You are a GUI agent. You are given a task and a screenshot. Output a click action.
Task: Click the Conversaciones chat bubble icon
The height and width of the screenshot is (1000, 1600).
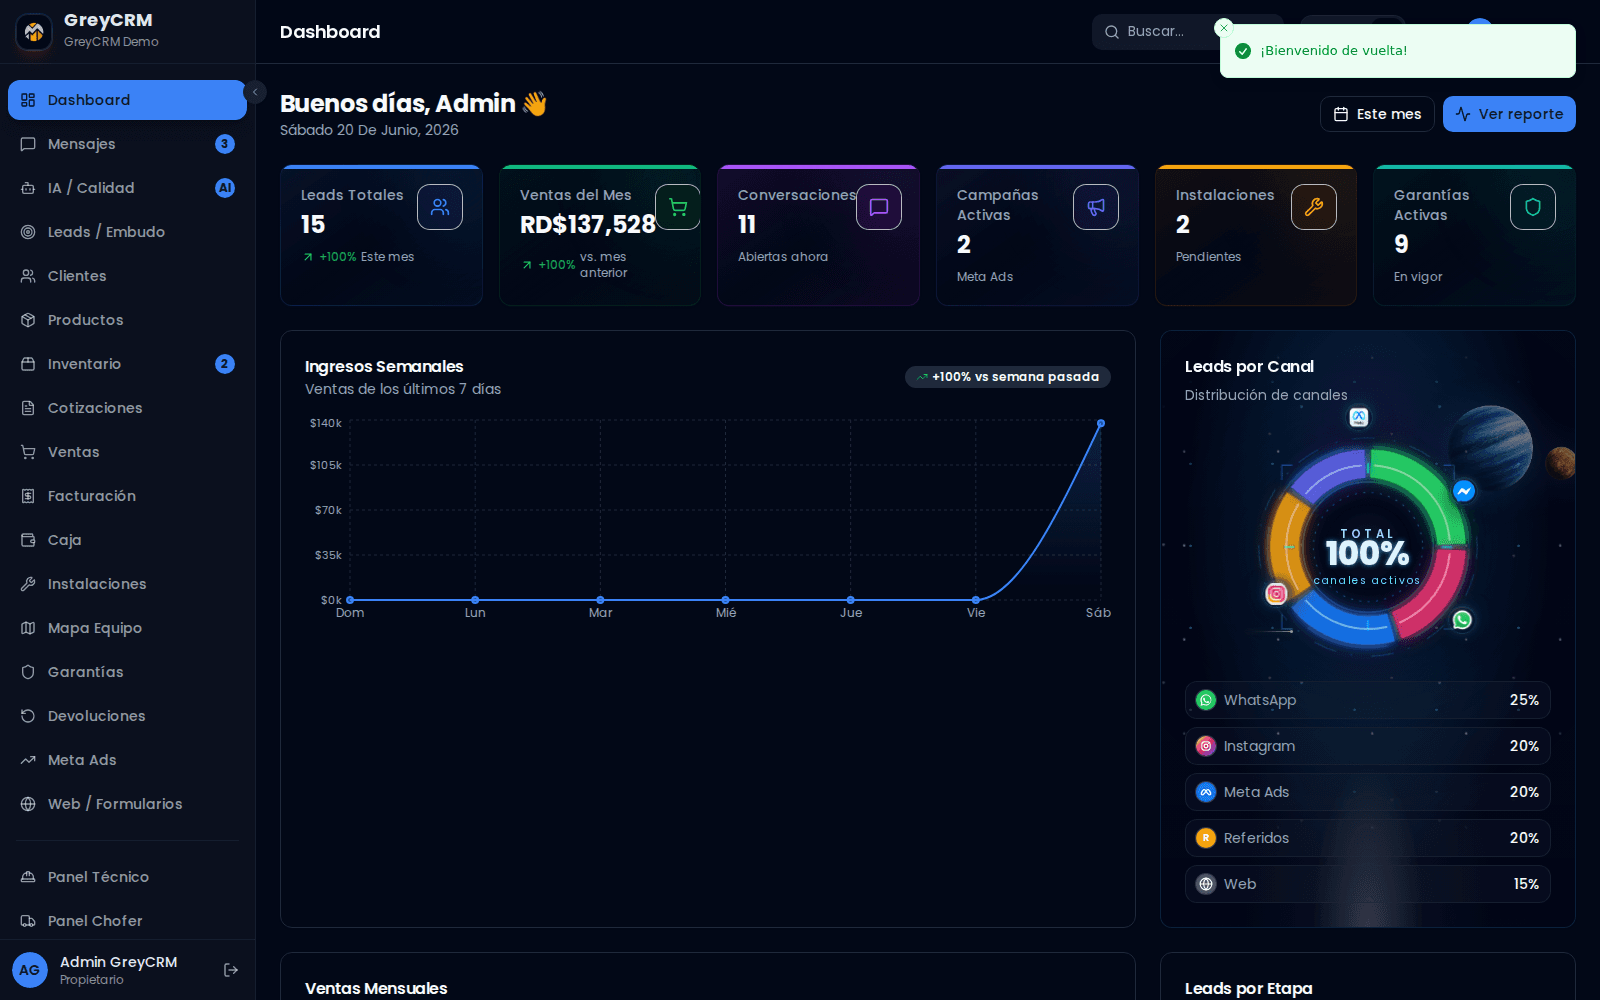coord(879,207)
